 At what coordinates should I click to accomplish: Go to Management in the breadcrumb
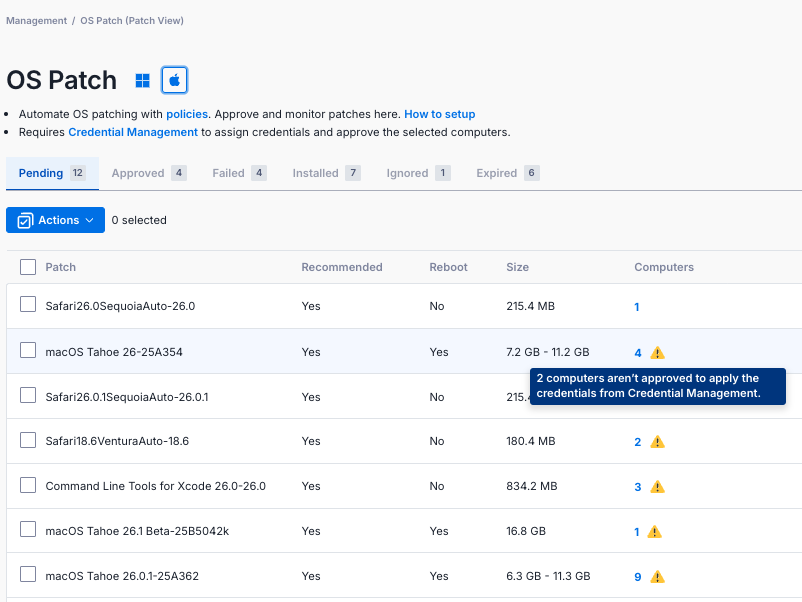tap(36, 20)
